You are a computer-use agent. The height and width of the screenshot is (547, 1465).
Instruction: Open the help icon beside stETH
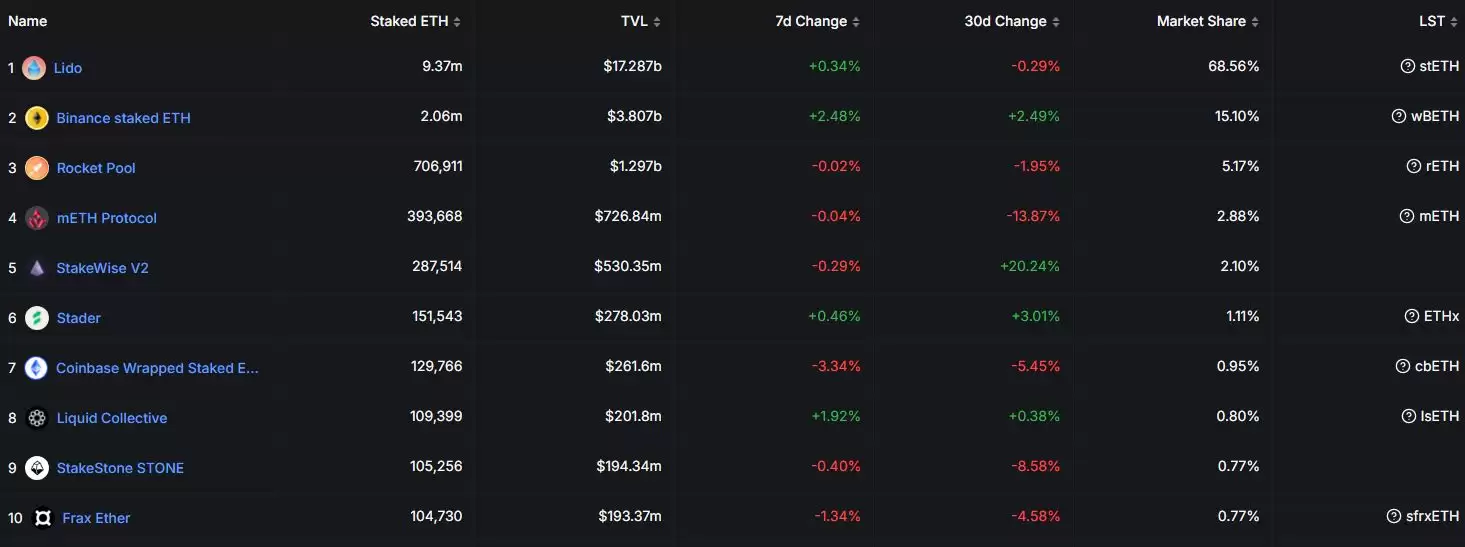tap(1408, 66)
